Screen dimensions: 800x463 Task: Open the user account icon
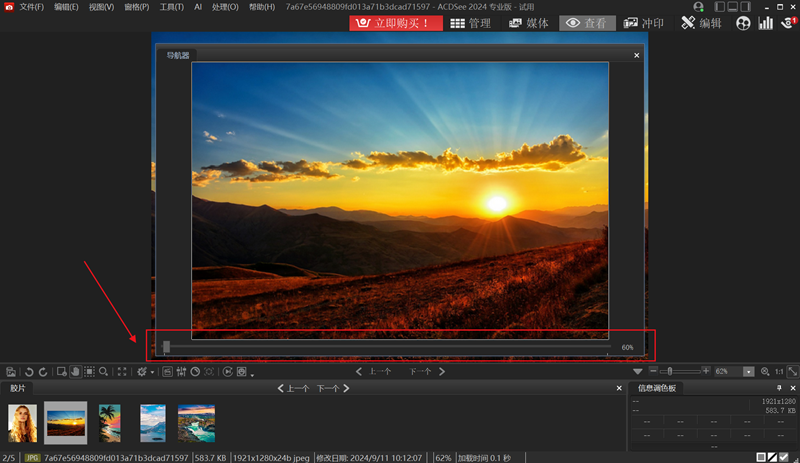(698, 7)
